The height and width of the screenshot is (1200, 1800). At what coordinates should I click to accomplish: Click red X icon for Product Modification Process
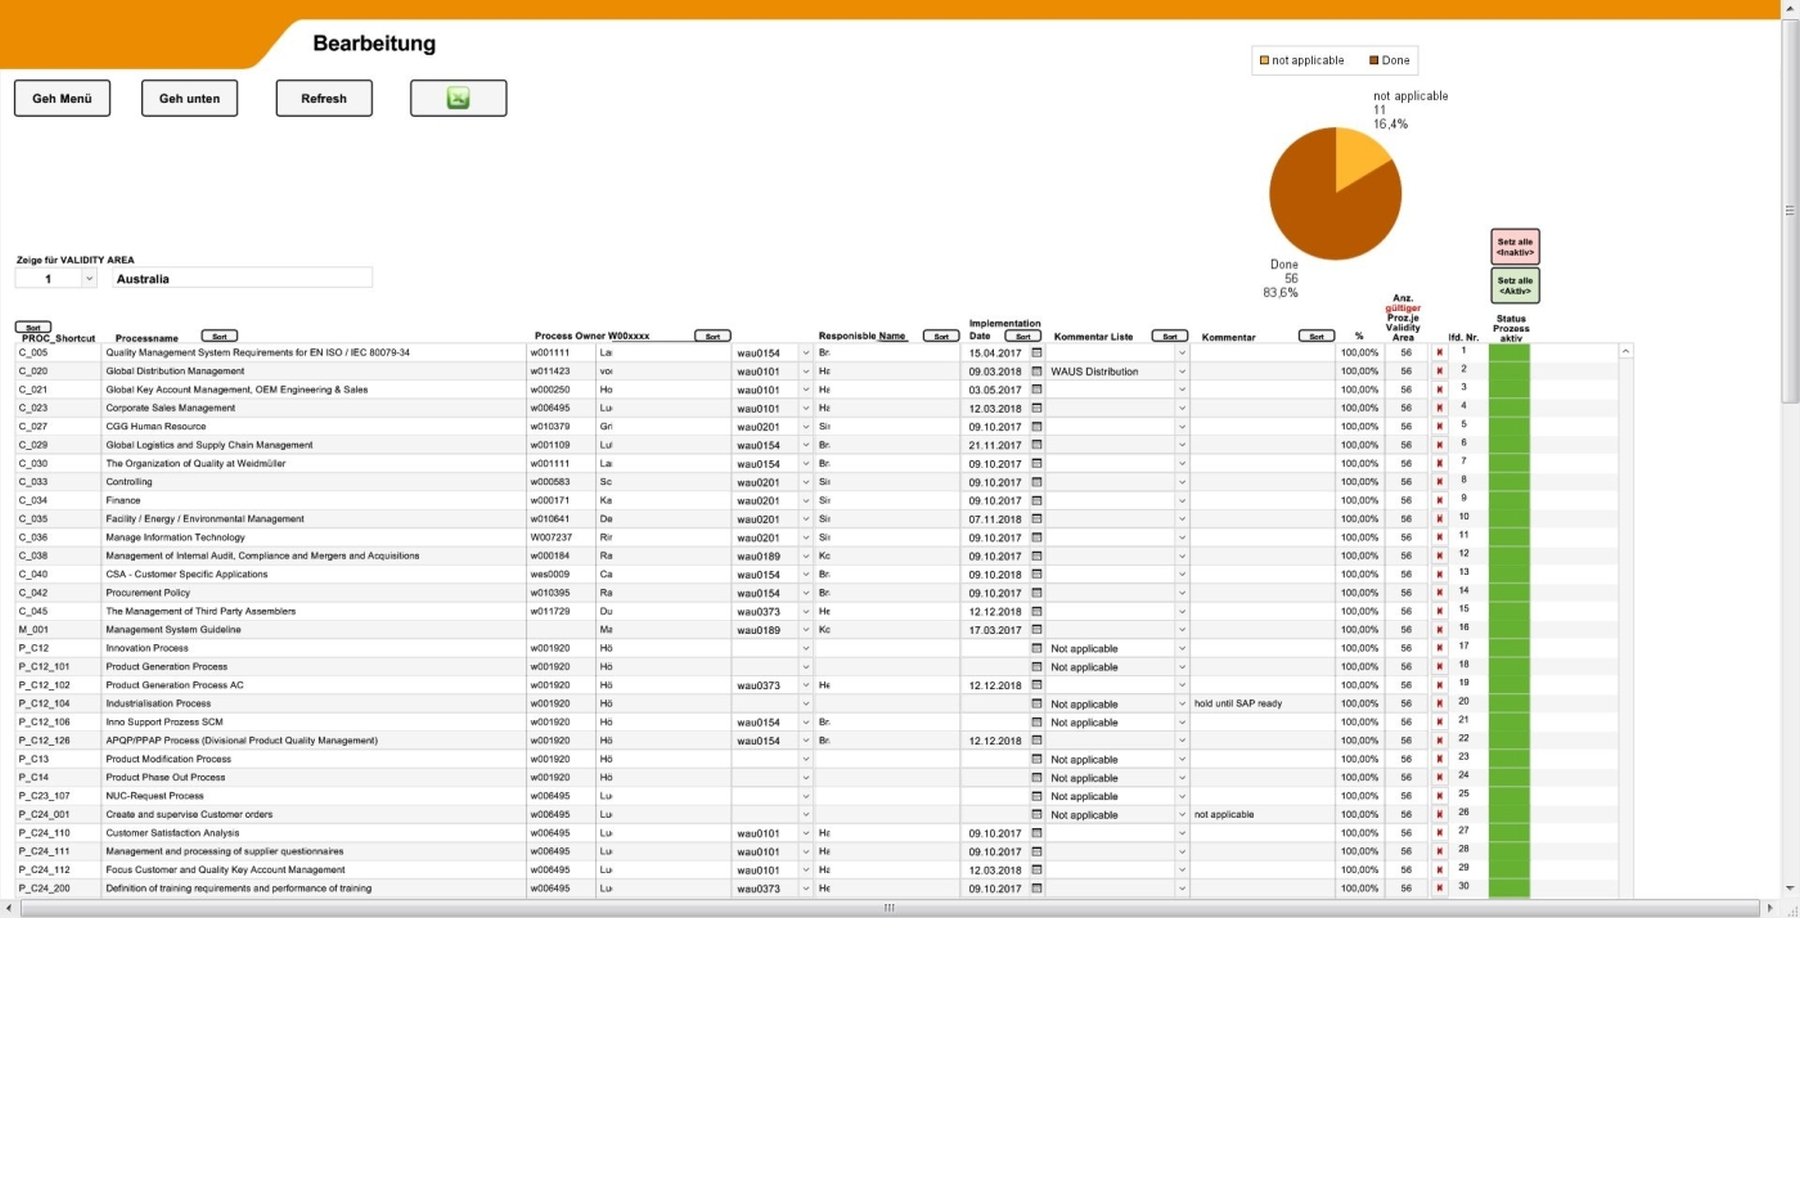pyautogui.click(x=1440, y=759)
